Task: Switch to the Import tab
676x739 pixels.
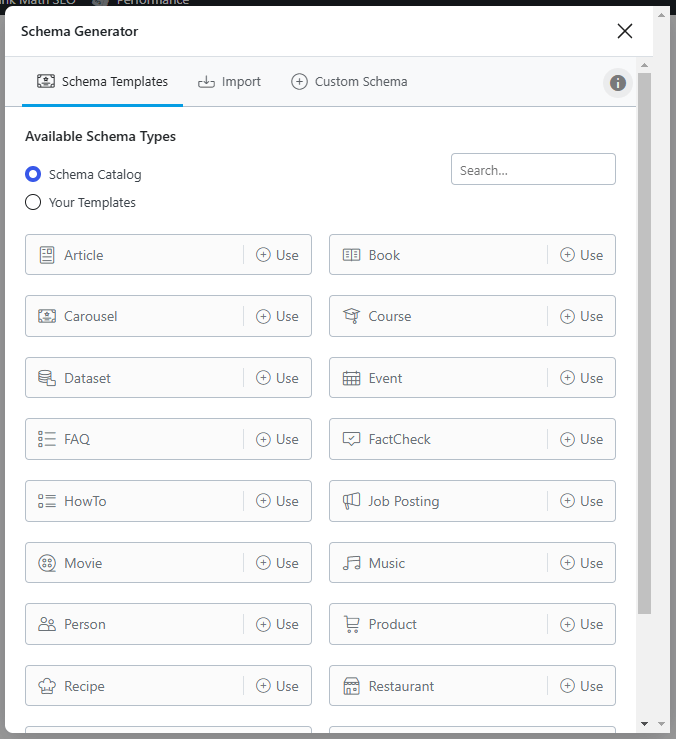Action: [x=229, y=82]
